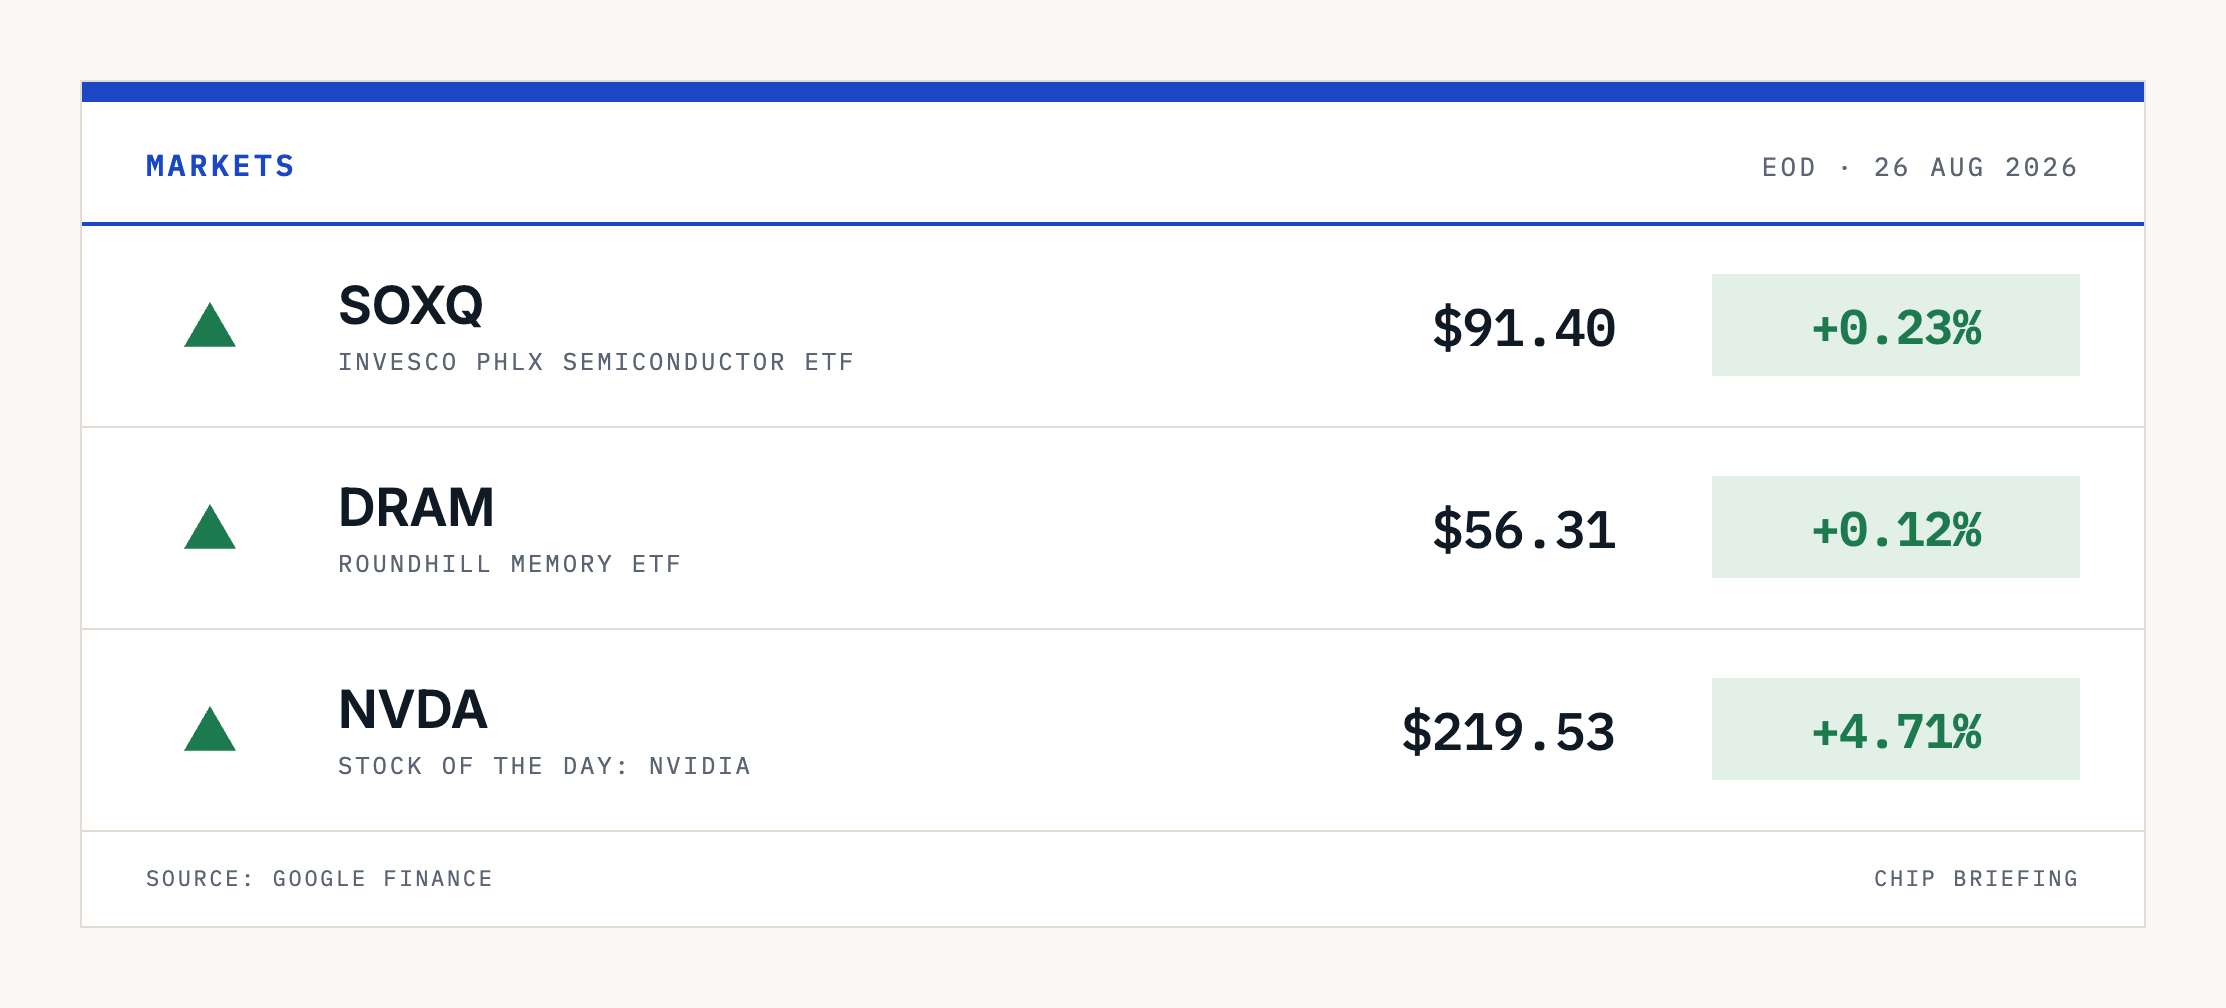The image size is (2226, 1008).
Task: Click Invesco PHLX Semiconductor ETF subtitle
Action: point(597,362)
